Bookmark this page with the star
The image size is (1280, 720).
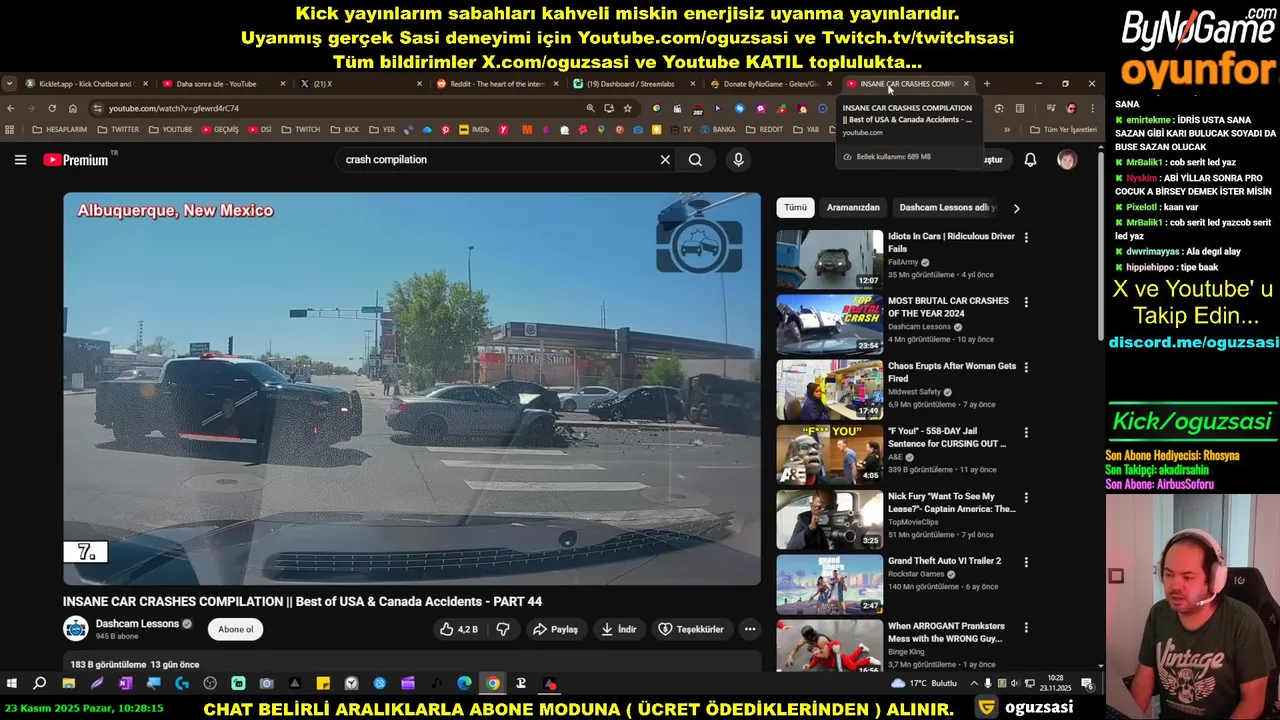point(627,108)
